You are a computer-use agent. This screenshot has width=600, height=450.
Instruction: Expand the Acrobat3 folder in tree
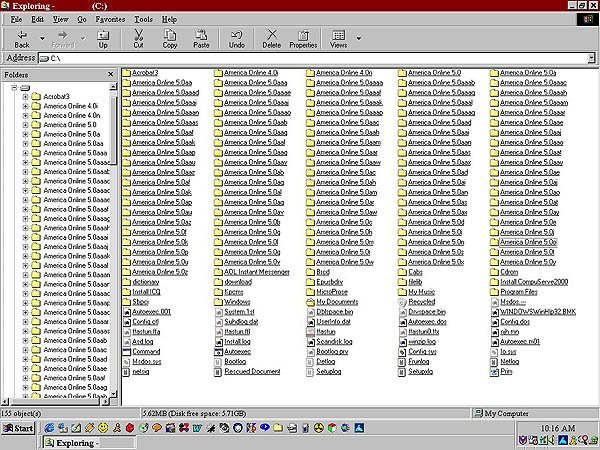point(24,95)
